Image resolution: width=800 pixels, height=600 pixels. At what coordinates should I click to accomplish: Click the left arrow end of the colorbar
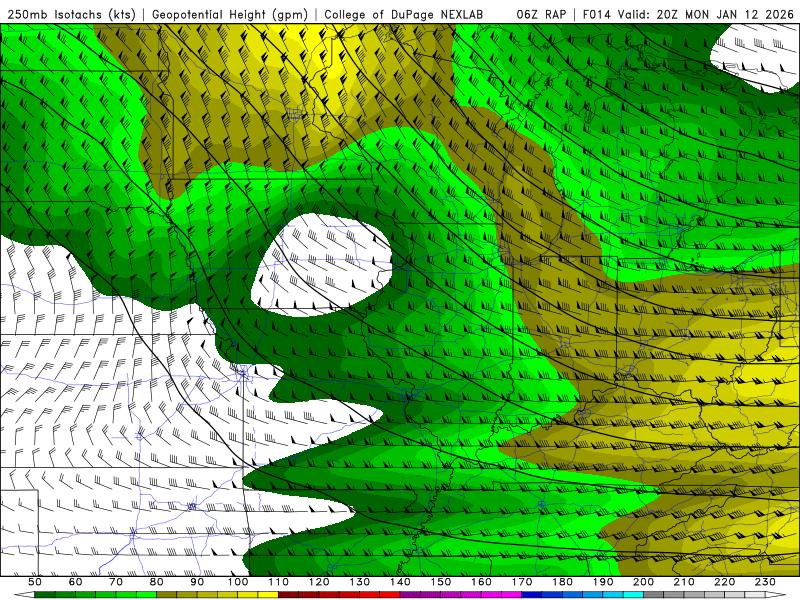24,595
